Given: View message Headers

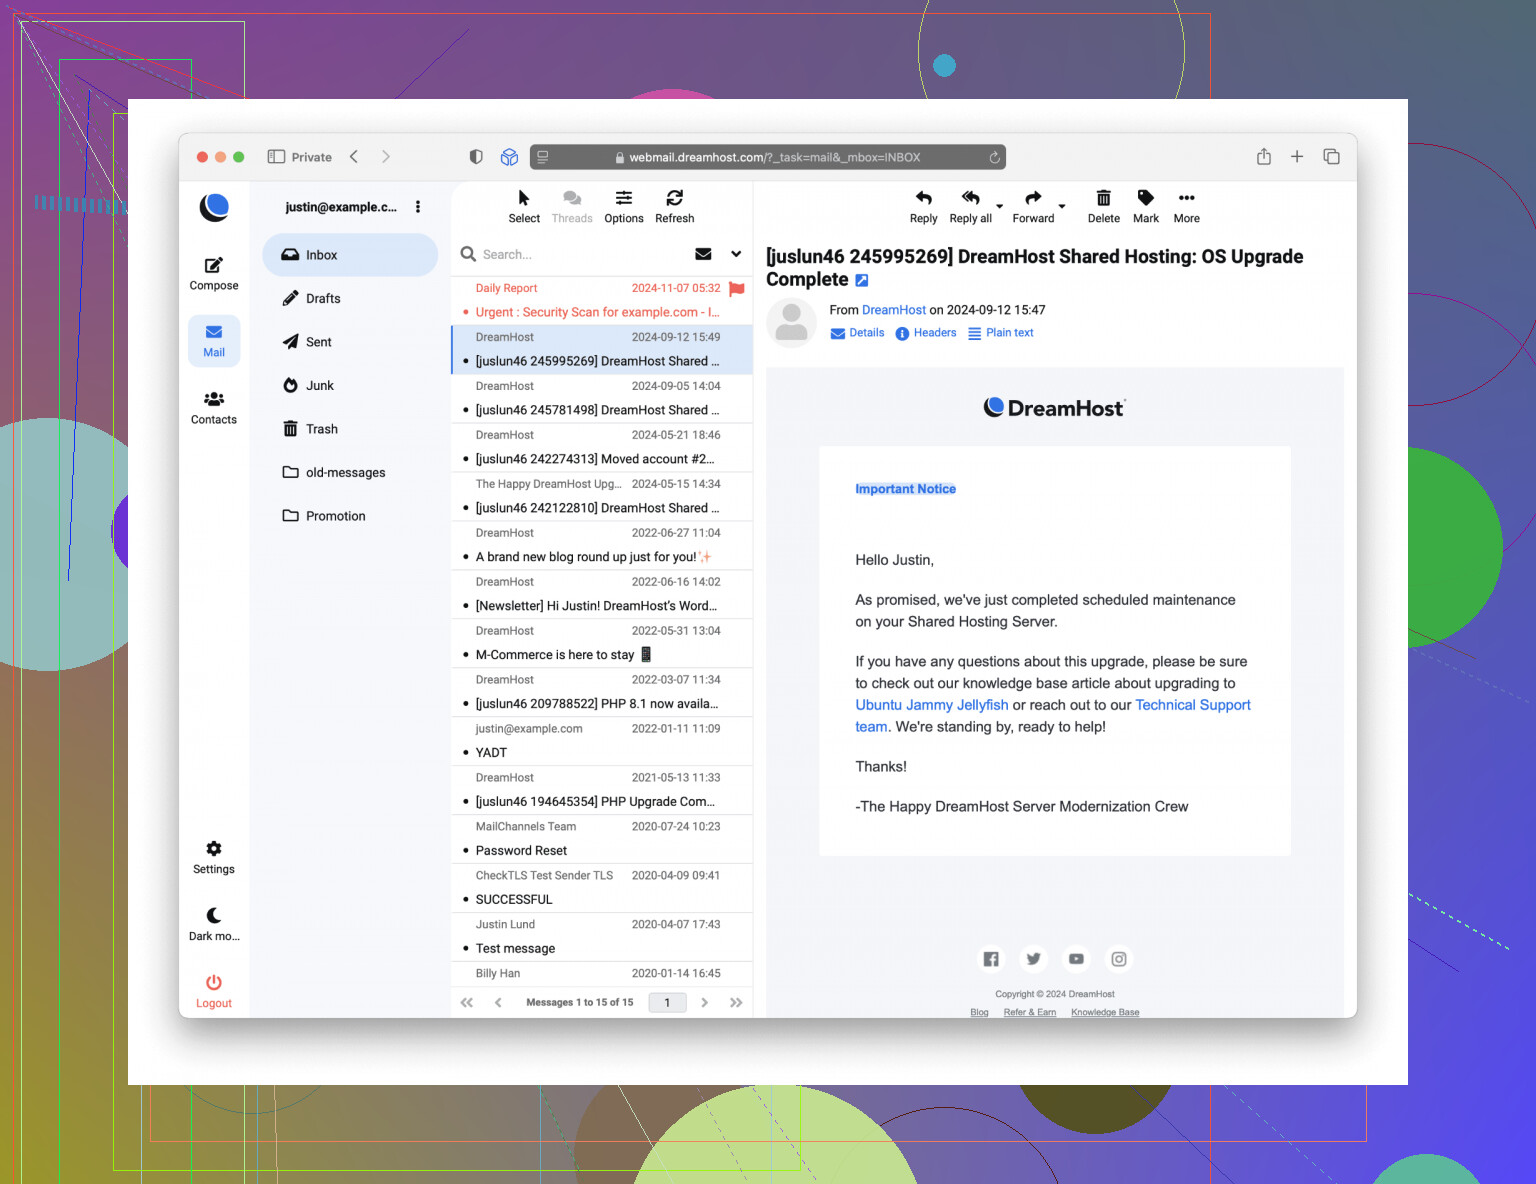Looking at the screenshot, I should pos(926,333).
